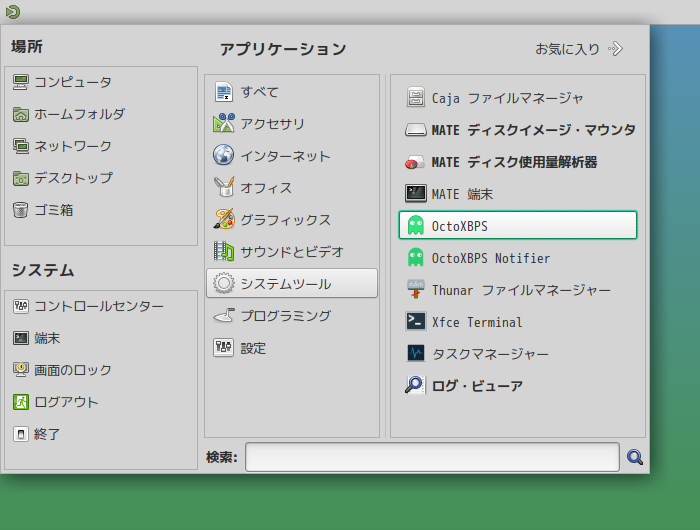Launch the ログ・ビューア magnifier icon
The image size is (700, 530).
point(416,385)
